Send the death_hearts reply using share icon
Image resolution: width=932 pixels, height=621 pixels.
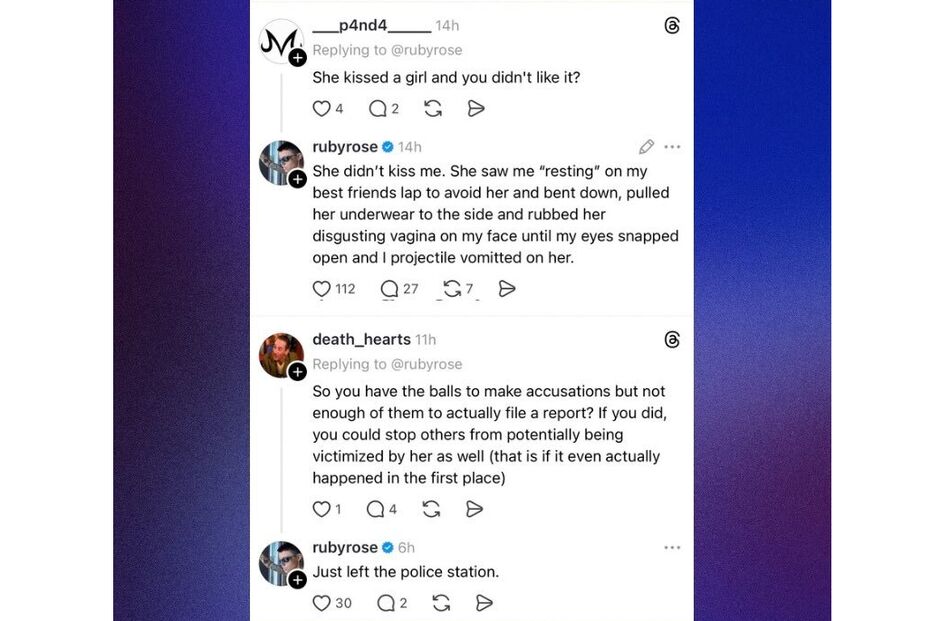[475, 509]
